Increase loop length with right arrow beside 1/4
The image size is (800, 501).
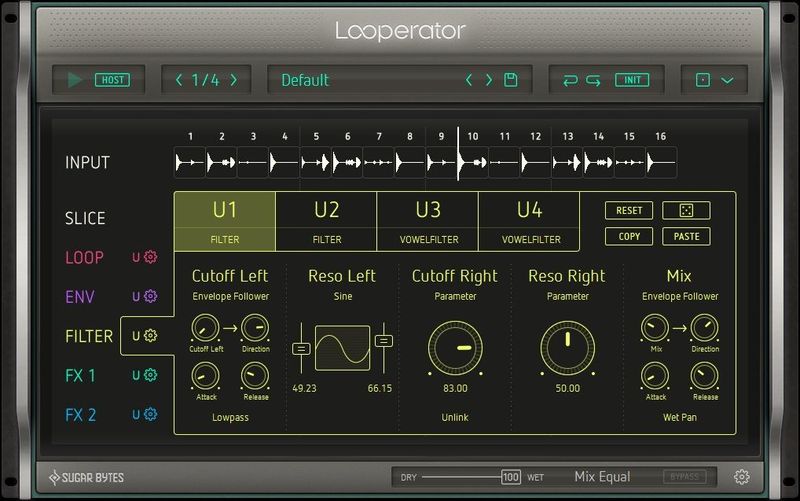tap(234, 80)
